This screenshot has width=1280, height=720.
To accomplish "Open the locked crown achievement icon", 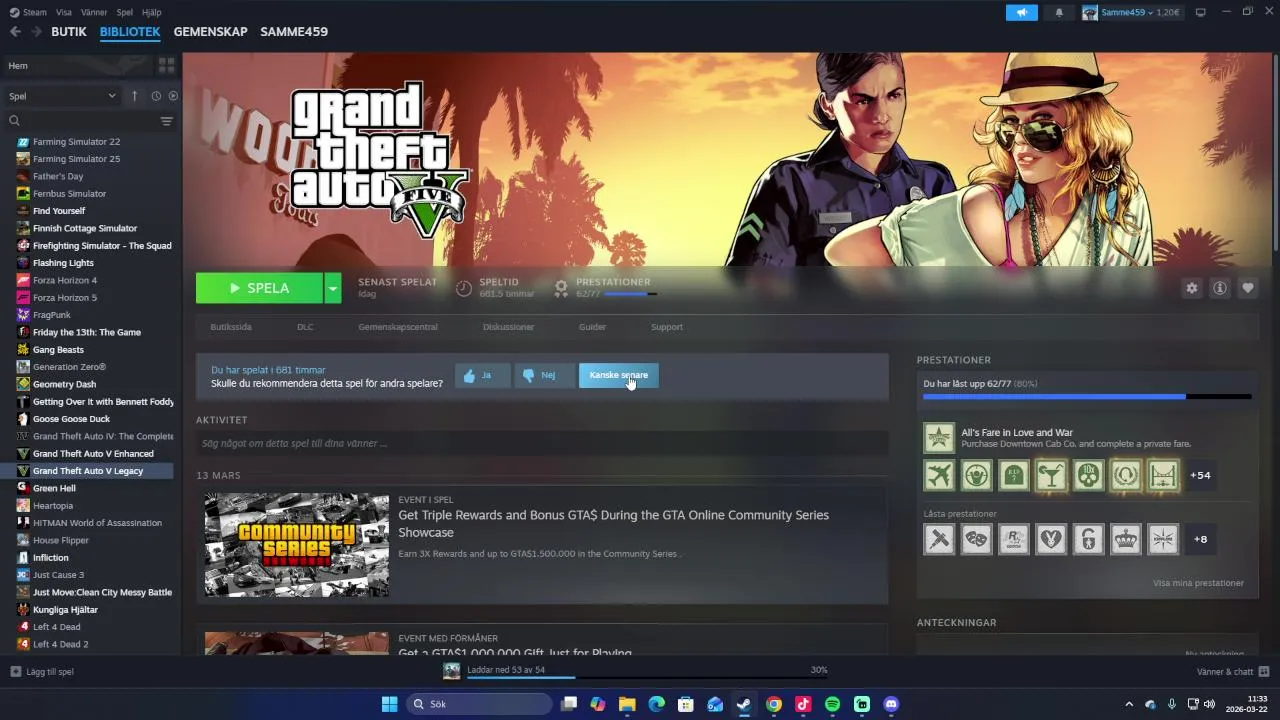I will 1126,539.
